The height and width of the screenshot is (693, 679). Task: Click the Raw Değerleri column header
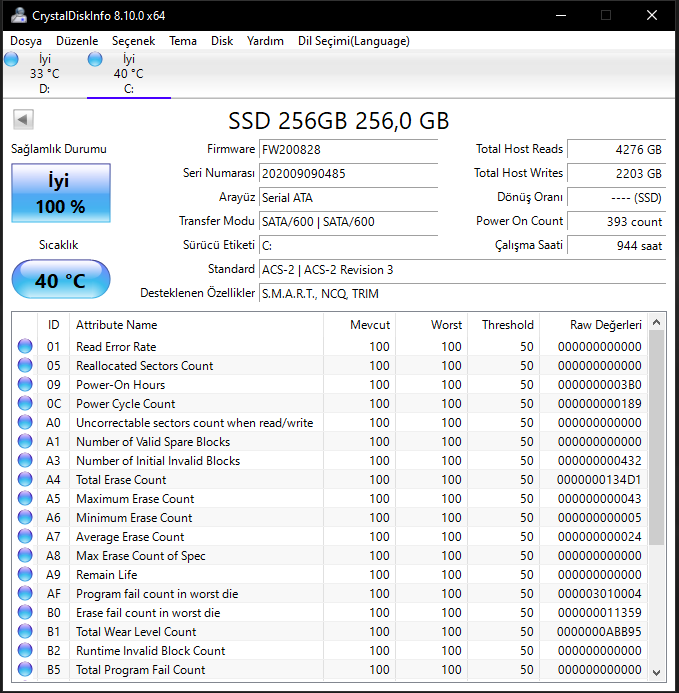pos(594,325)
